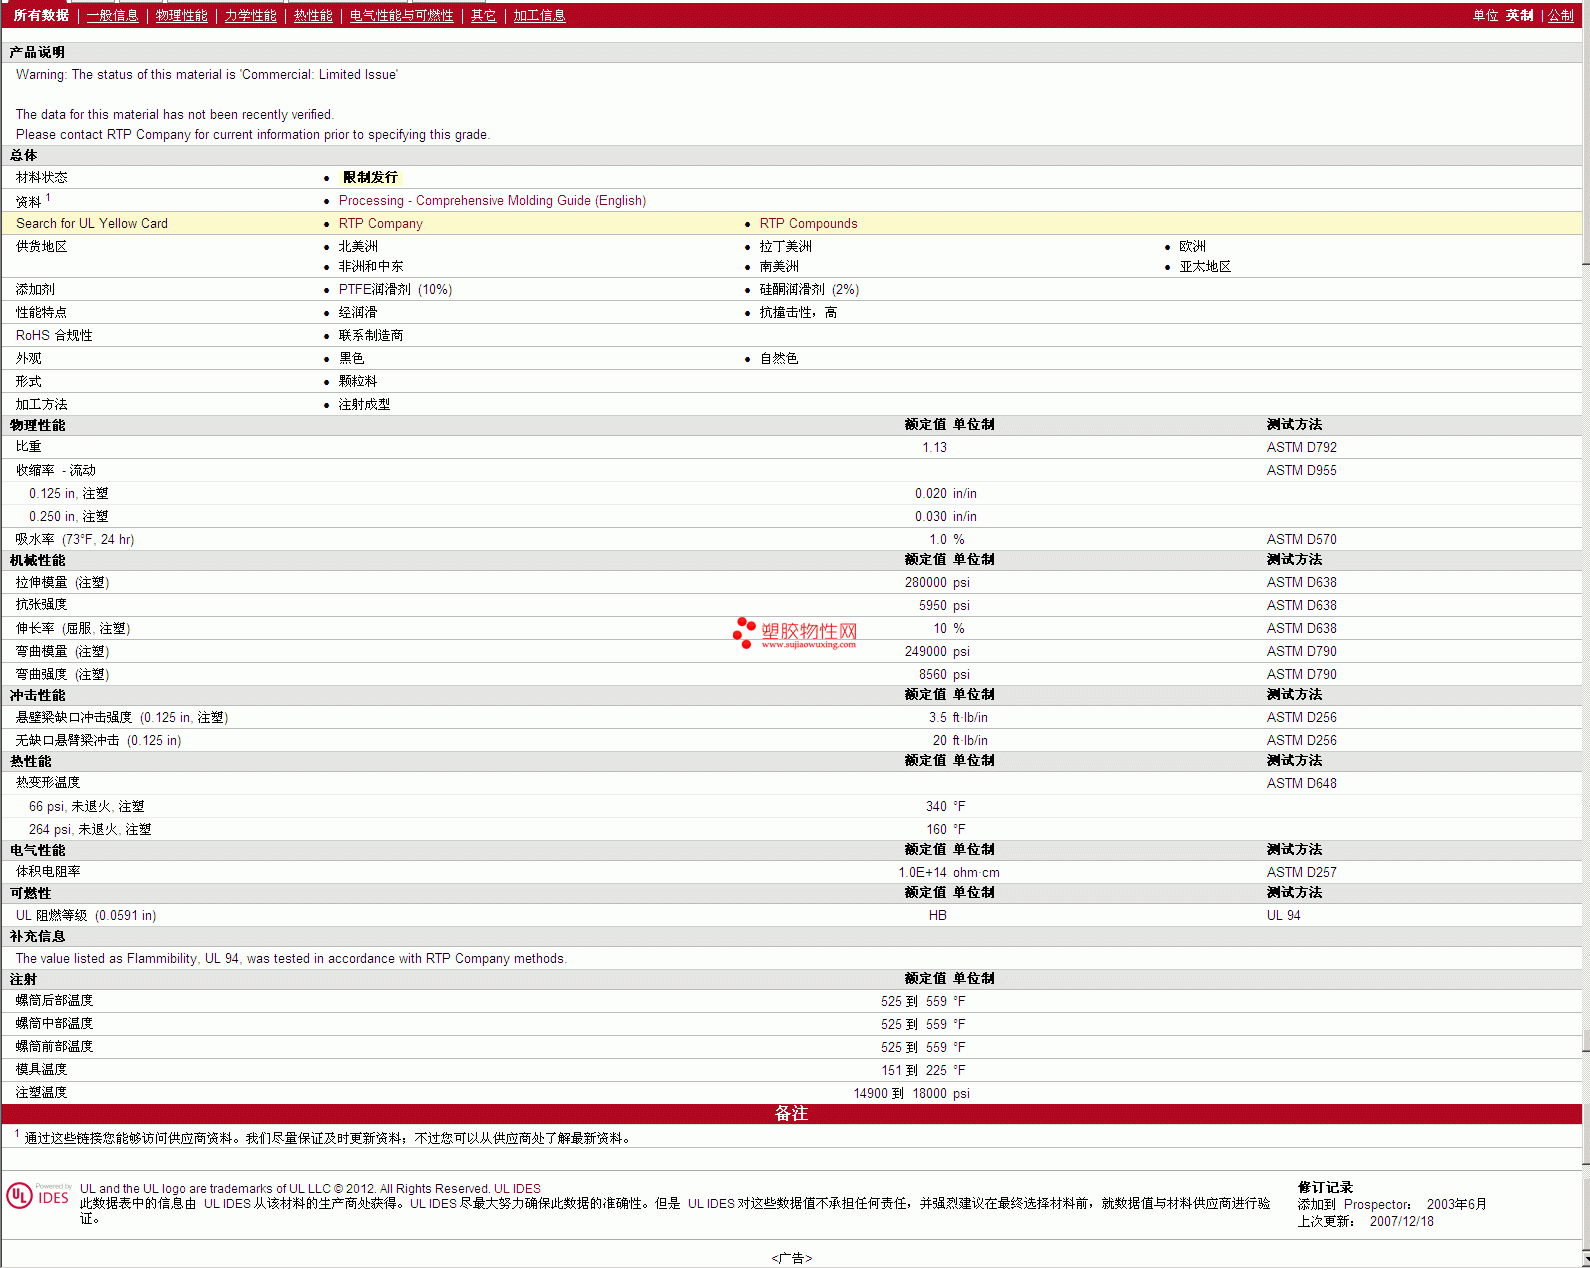Image resolution: width=1590 pixels, height=1268 pixels.
Task: Open the 电气性能与可燃性 tab
Action: [x=401, y=16]
